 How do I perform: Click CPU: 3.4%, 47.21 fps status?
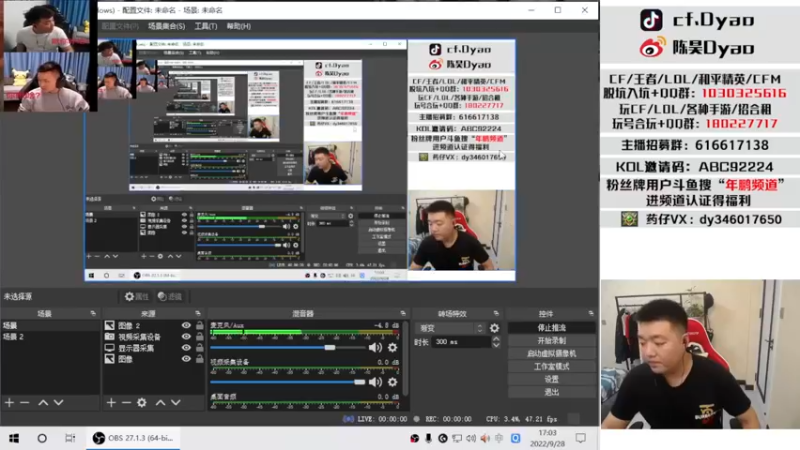coord(521,419)
